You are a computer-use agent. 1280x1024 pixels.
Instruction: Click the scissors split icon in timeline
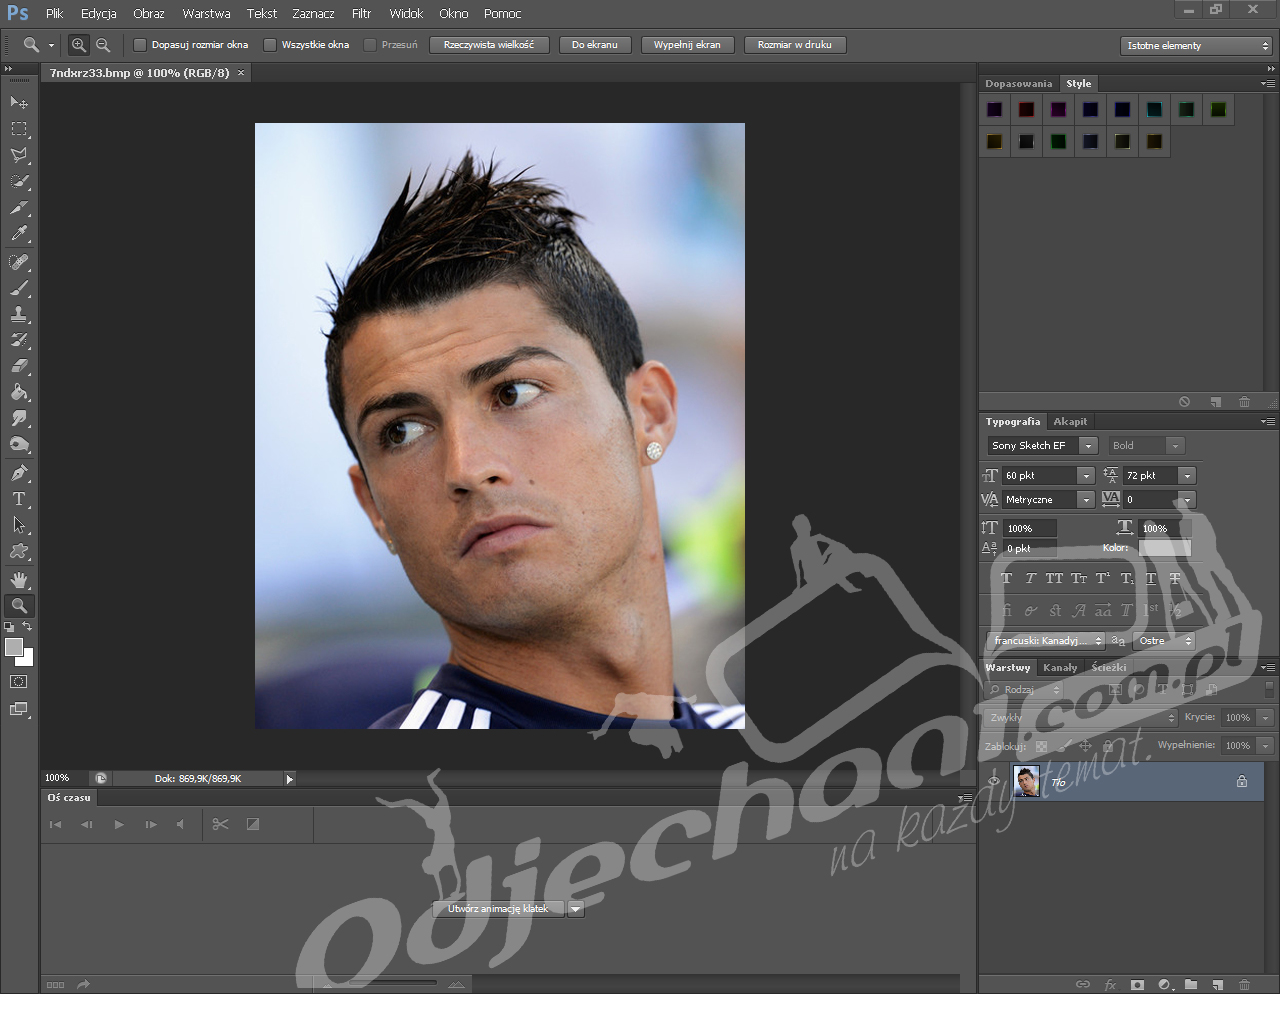pyautogui.click(x=221, y=824)
